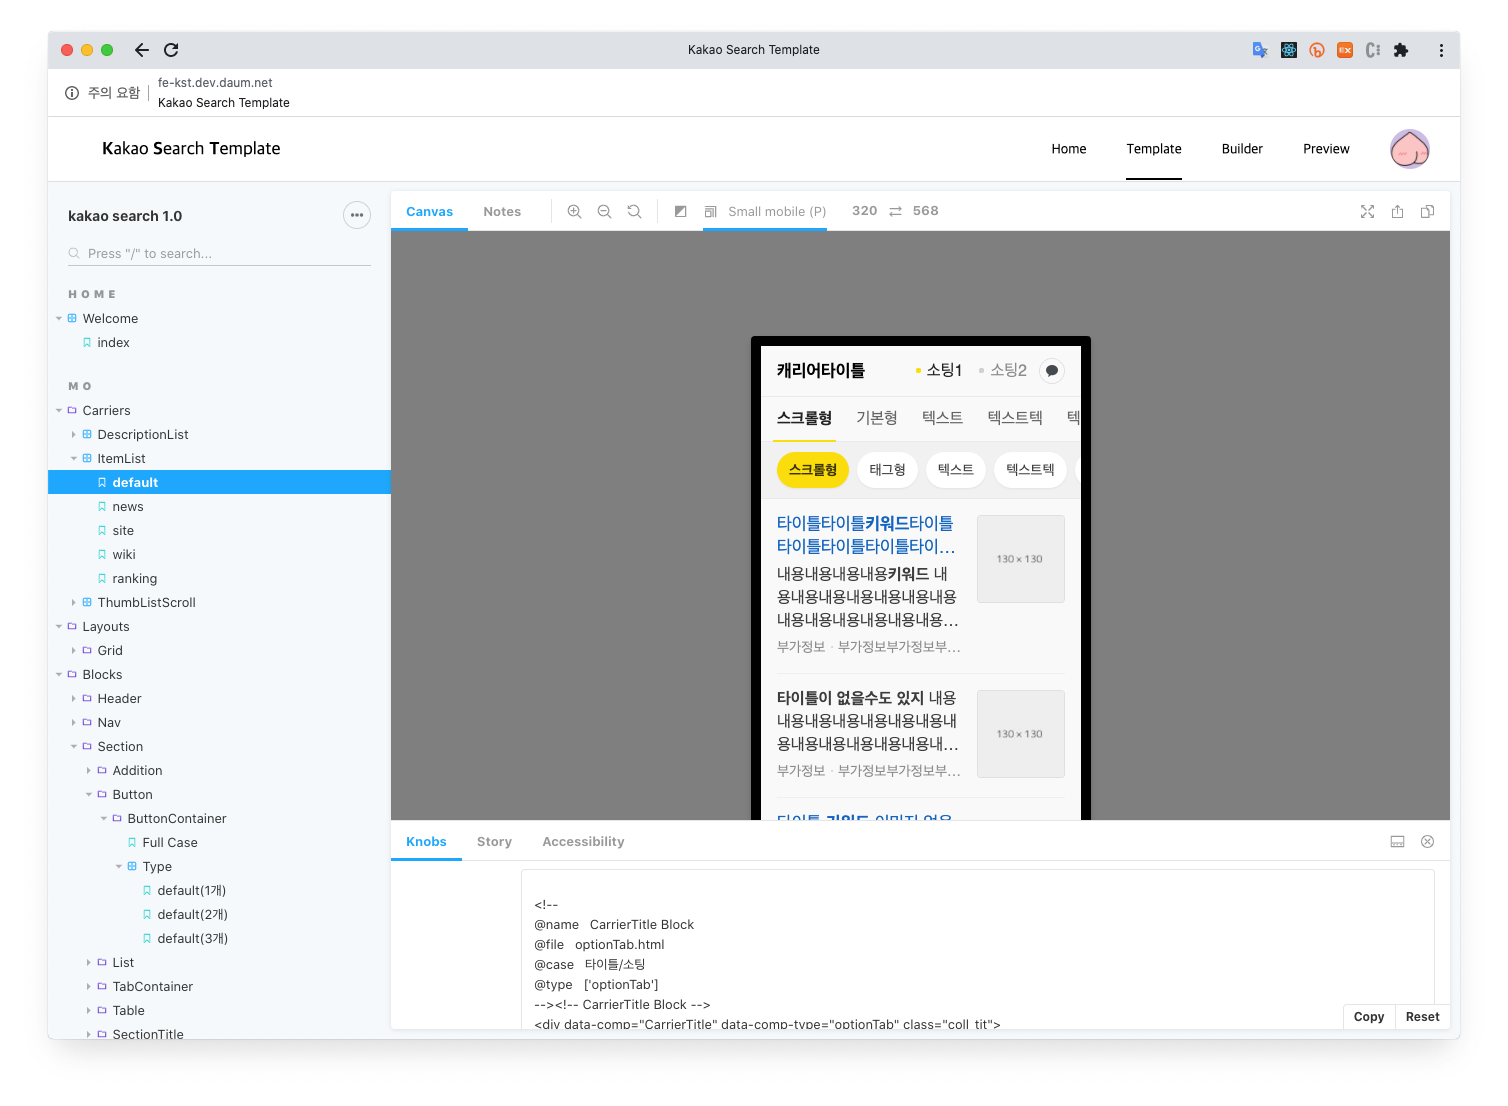Toggle the 텍스트 pill chip
The image size is (1508, 1106).
click(956, 470)
